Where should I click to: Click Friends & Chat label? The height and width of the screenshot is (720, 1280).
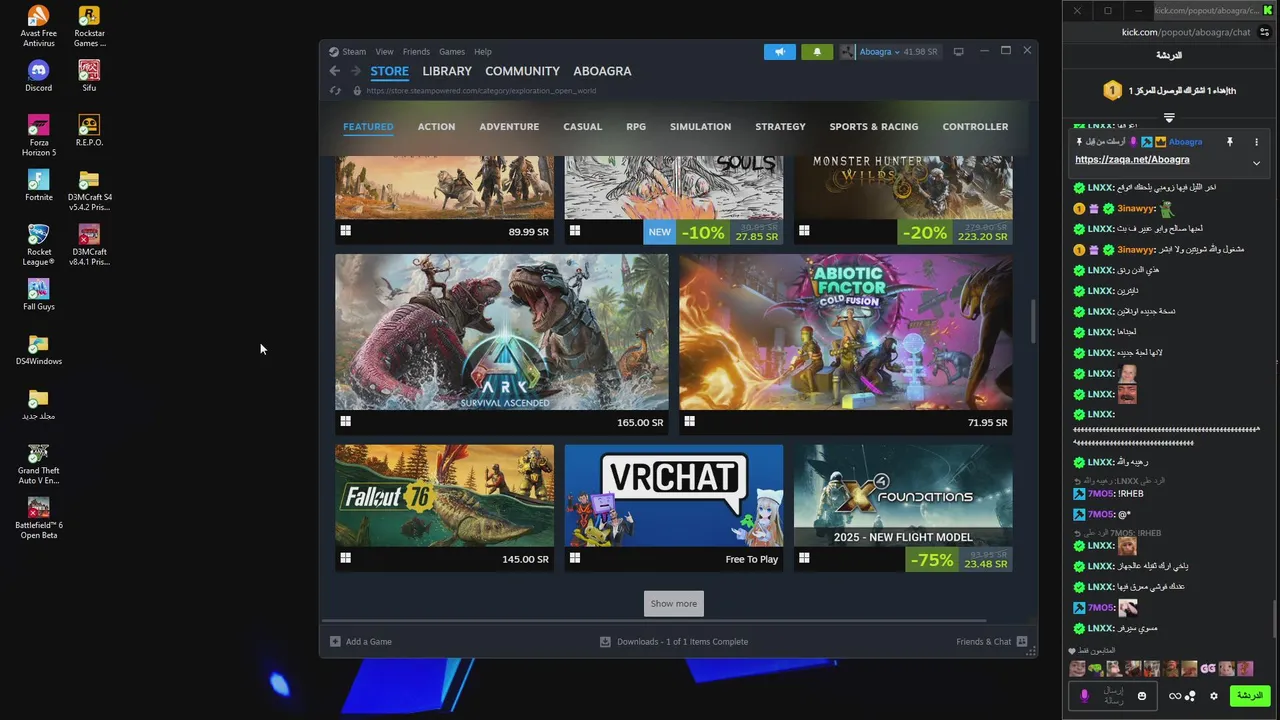984,642
